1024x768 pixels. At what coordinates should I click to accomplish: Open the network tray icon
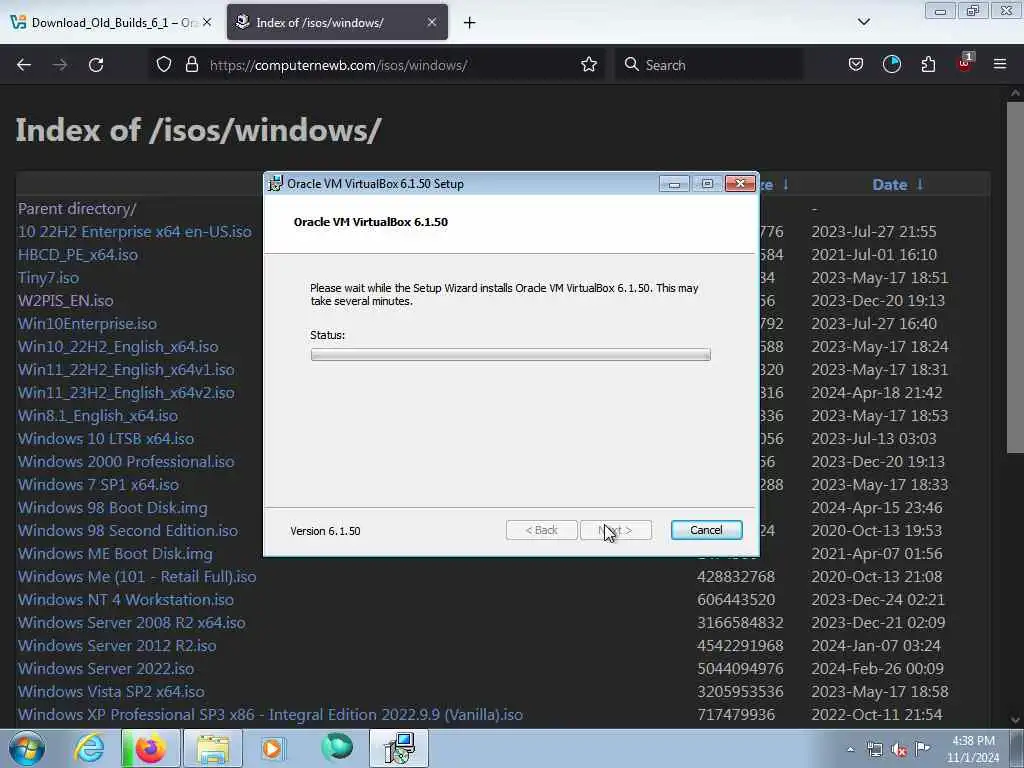click(875, 750)
